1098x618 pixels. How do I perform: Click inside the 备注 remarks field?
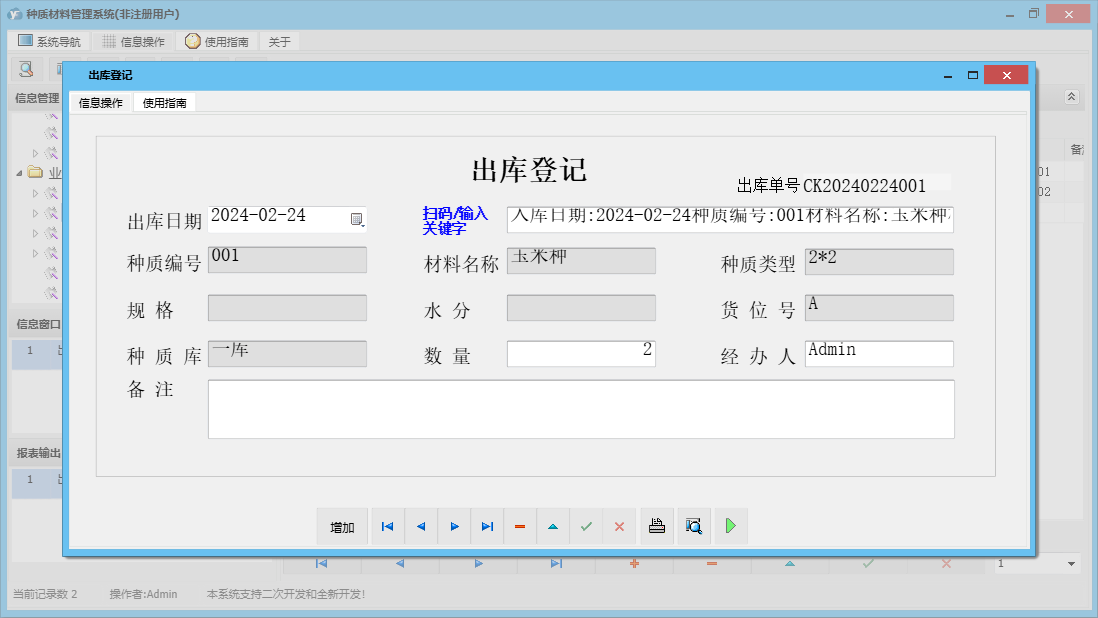pyautogui.click(x=580, y=408)
